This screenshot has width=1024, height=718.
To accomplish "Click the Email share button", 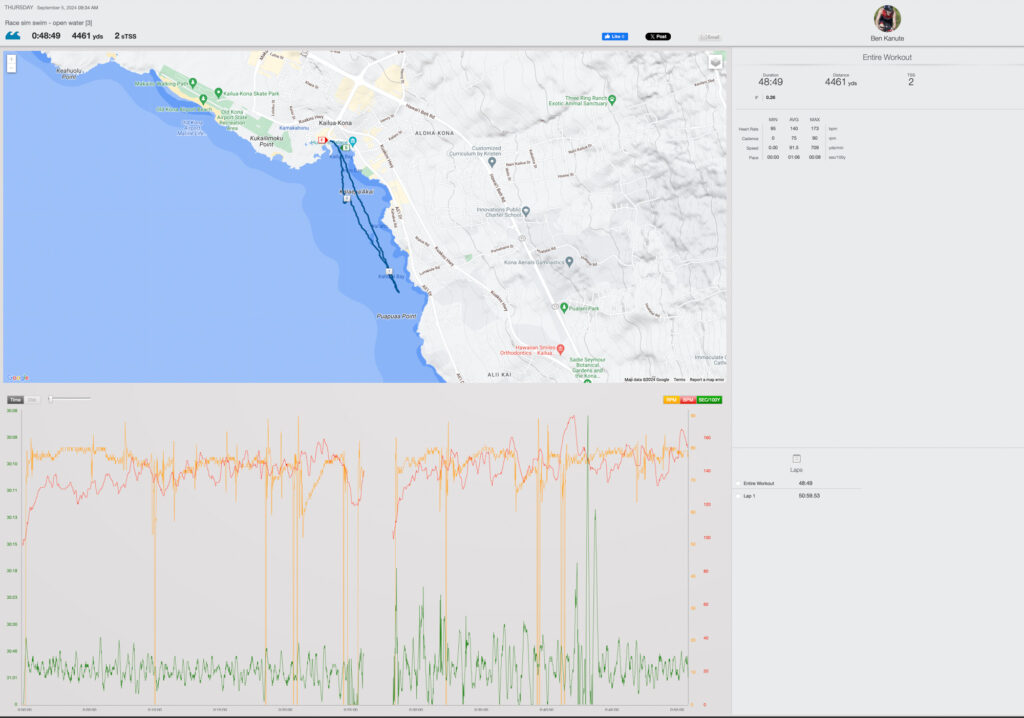I will pyautogui.click(x=710, y=37).
